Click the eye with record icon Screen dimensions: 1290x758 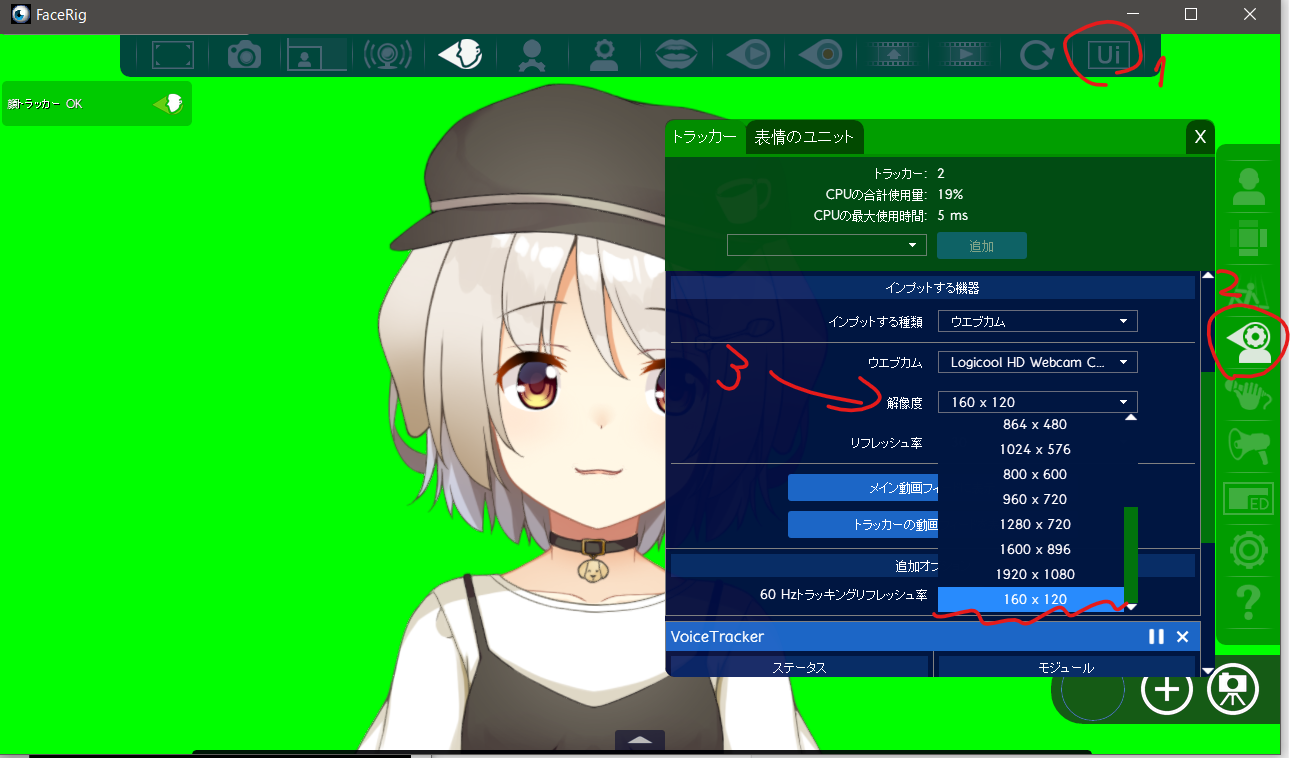click(819, 55)
